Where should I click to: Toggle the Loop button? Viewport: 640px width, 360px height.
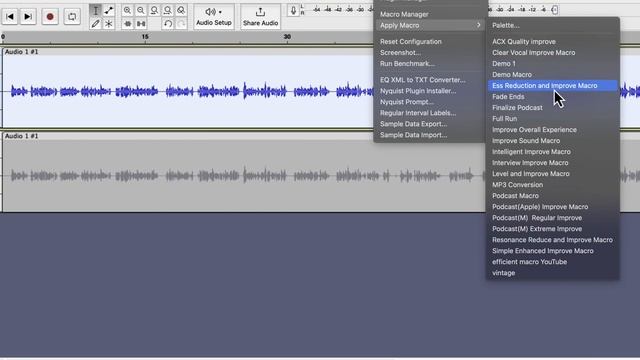pyautogui.click(x=72, y=17)
